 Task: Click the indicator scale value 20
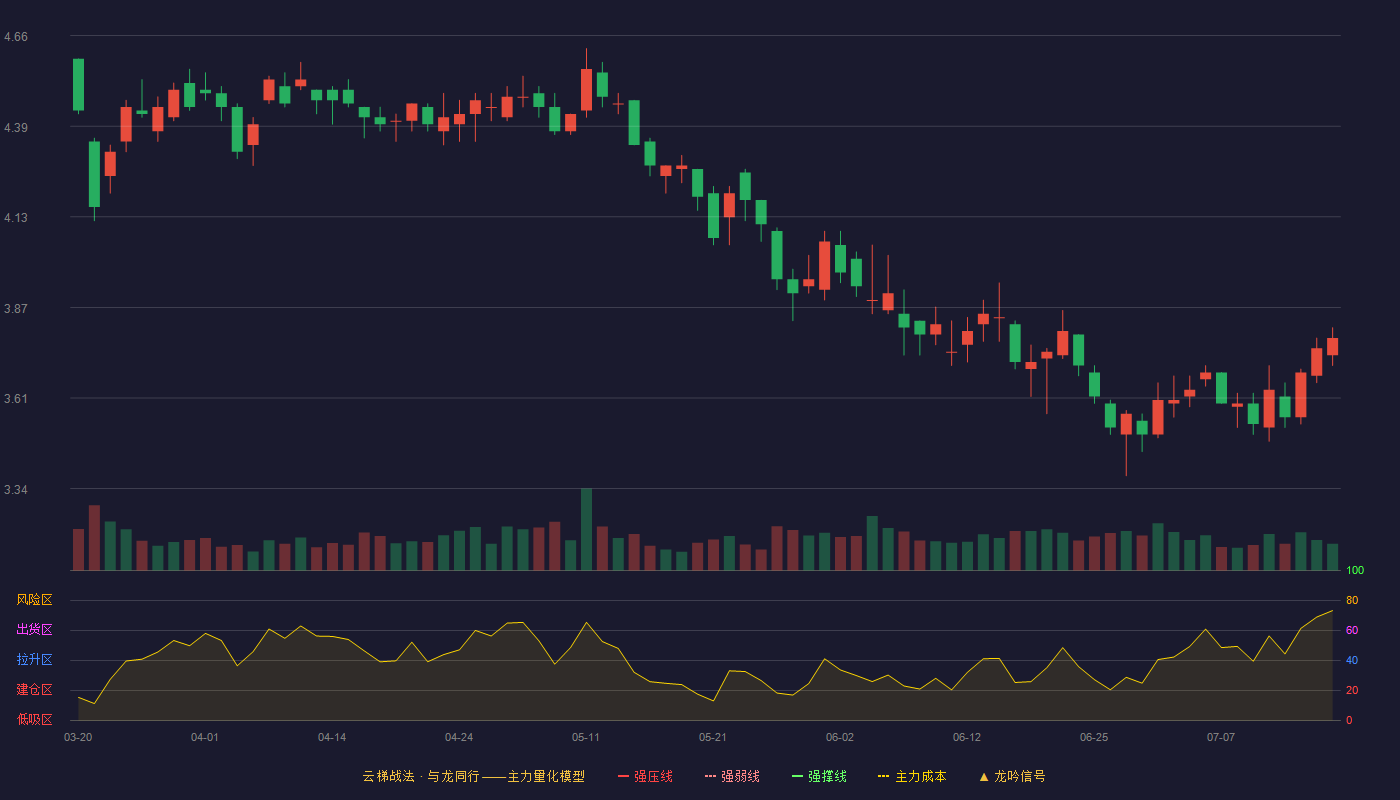pos(1352,690)
